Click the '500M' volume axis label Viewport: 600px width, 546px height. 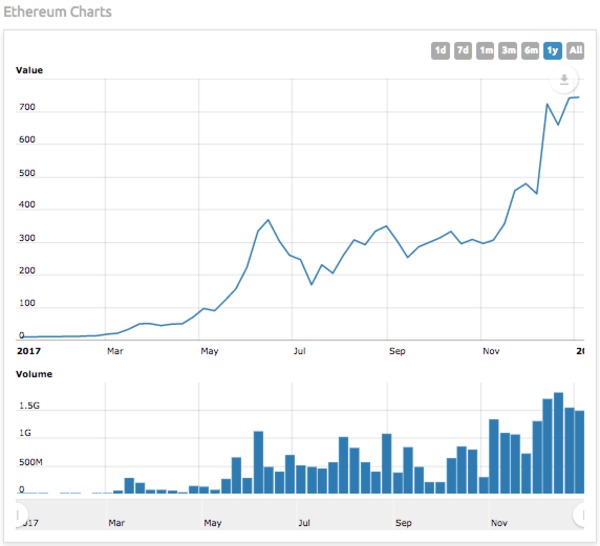point(31,462)
